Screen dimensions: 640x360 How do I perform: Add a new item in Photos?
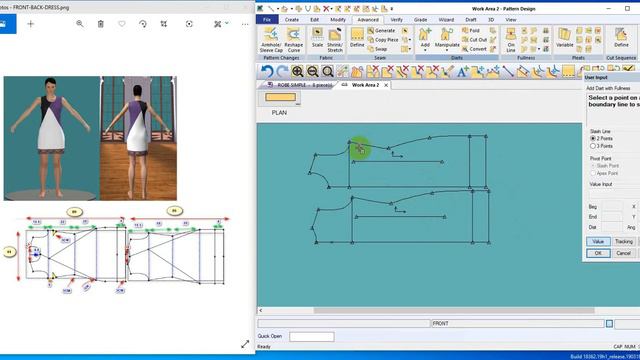[31, 24]
